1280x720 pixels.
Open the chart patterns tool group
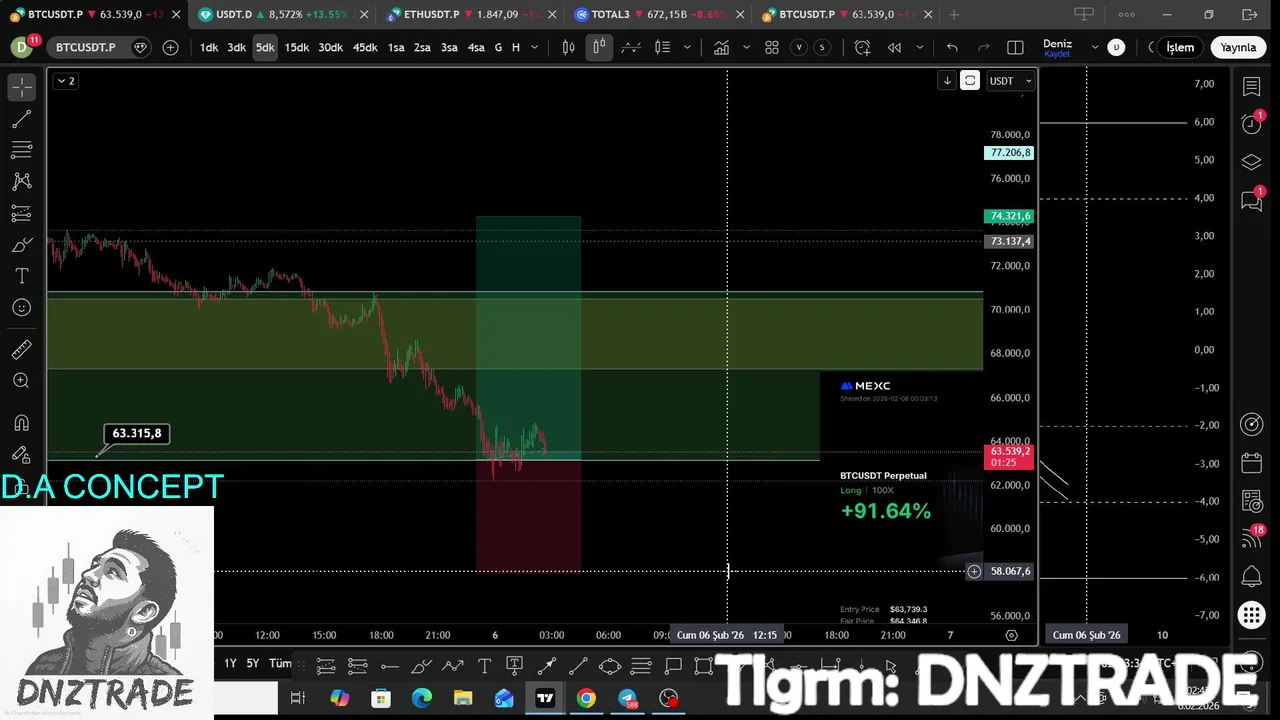click(x=21, y=181)
